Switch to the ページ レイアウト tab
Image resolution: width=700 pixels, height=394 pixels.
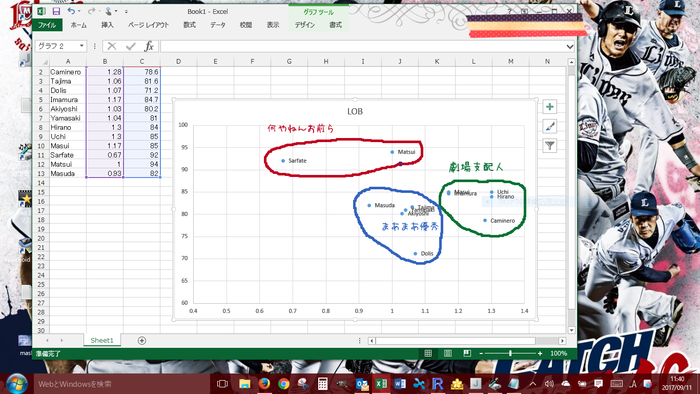[148, 25]
